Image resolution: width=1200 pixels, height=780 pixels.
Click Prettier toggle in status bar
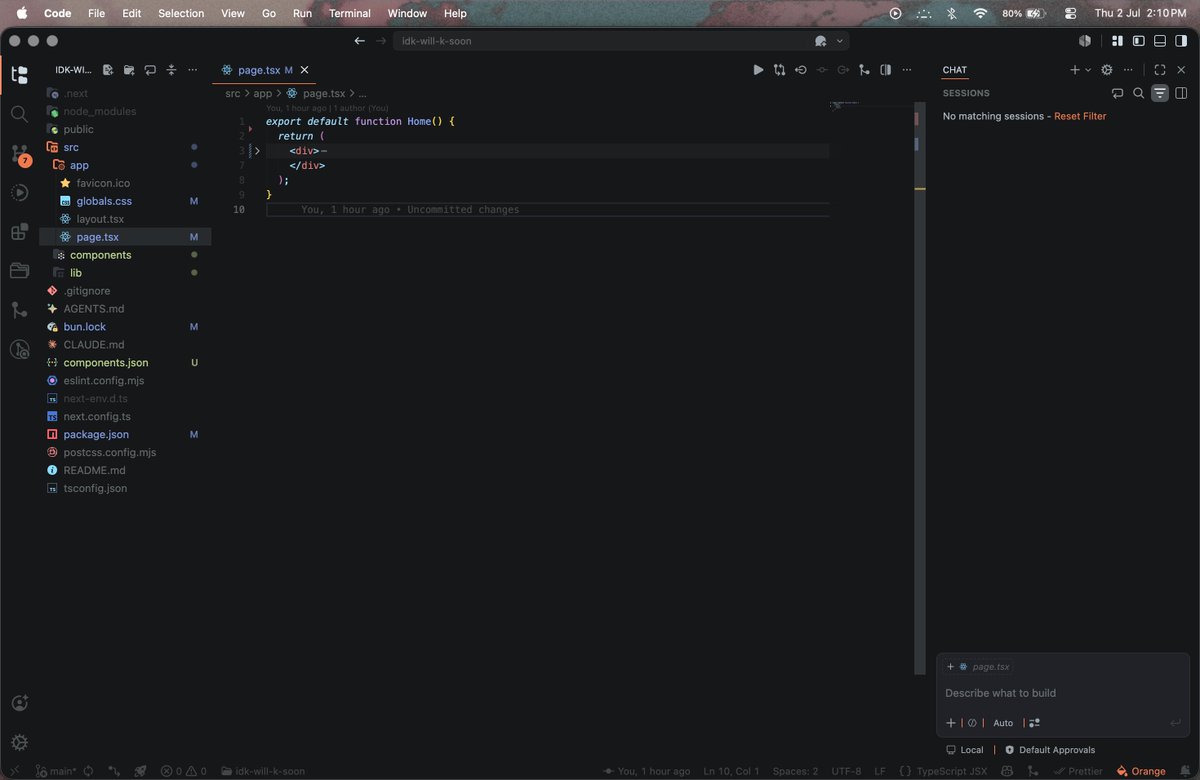point(1078,771)
